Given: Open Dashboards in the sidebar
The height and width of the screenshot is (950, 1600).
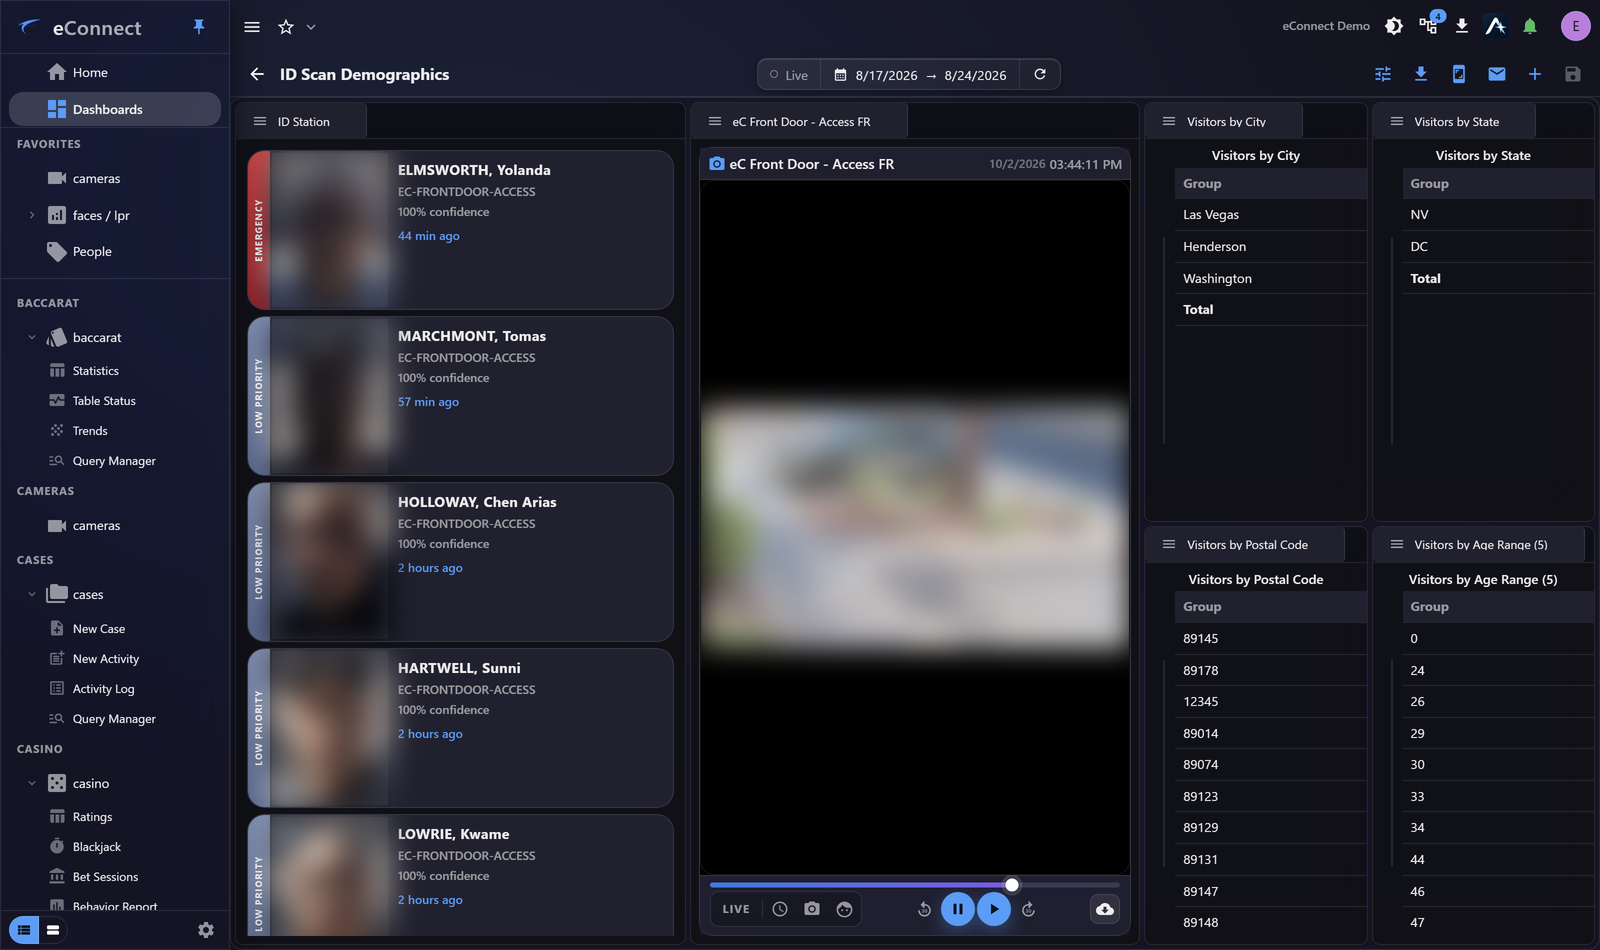Looking at the screenshot, I should tap(115, 109).
